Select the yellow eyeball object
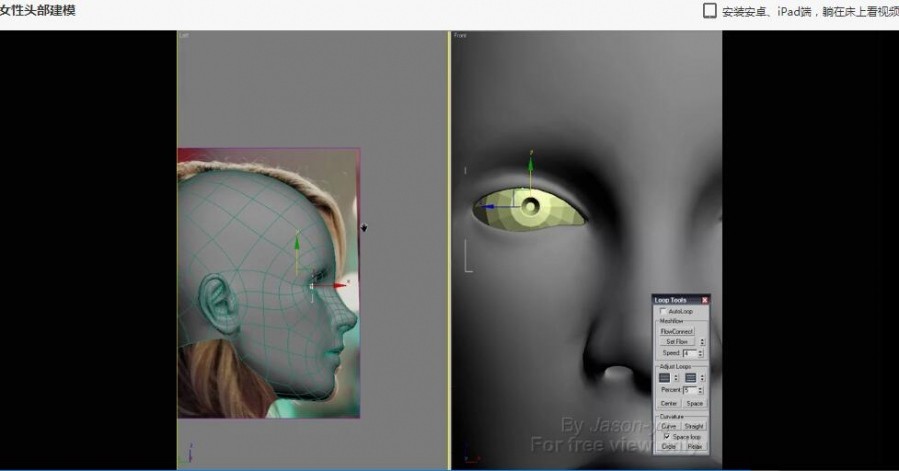This screenshot has width=899, height=471. tap(530, 209)
